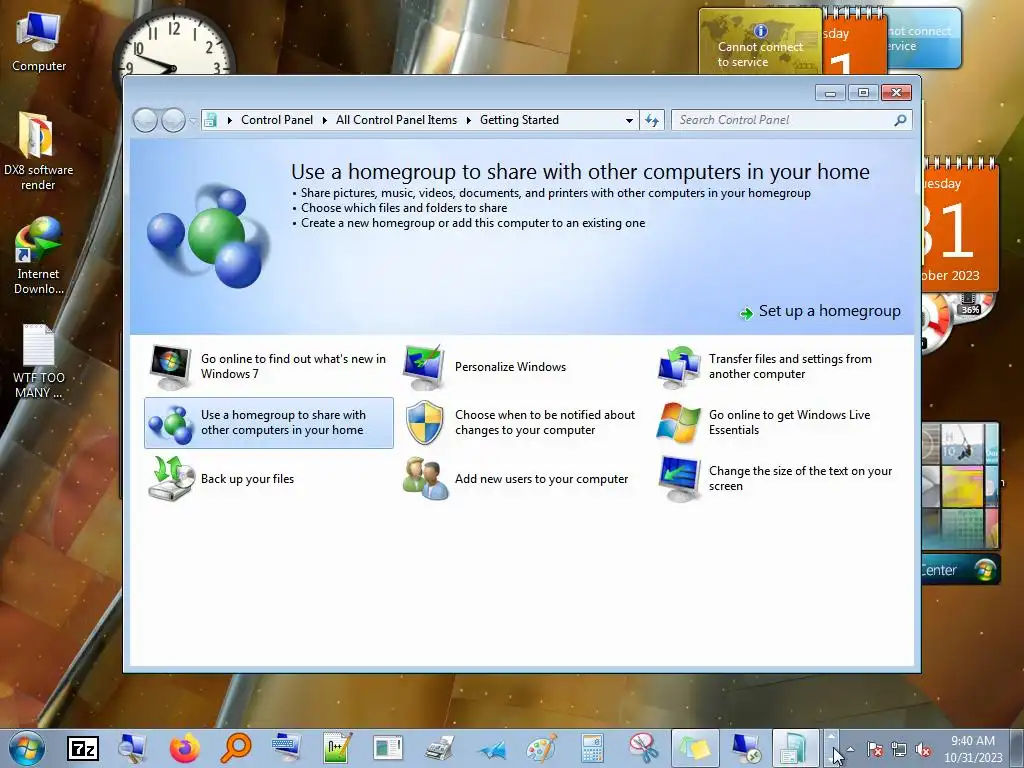The height and width of the screenshot is (768, 1024).
Task: Open the Magnifier taskbar icon
Action: pyautogui.click(x=133, y=748)
